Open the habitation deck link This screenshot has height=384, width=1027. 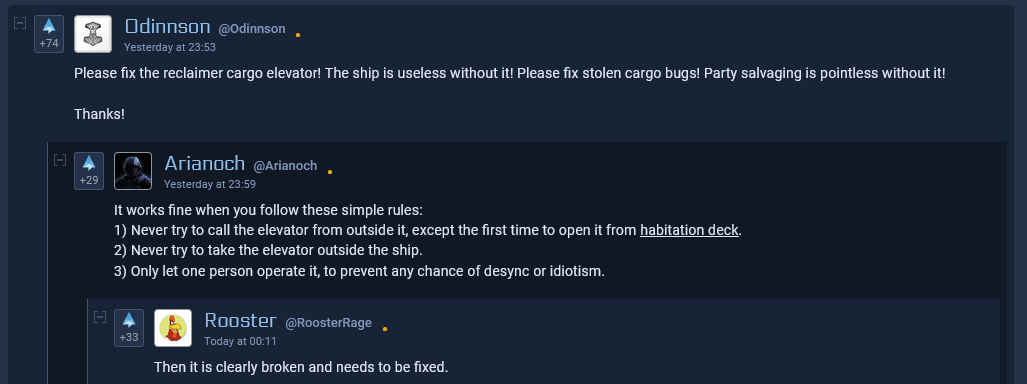pos(689,231)
